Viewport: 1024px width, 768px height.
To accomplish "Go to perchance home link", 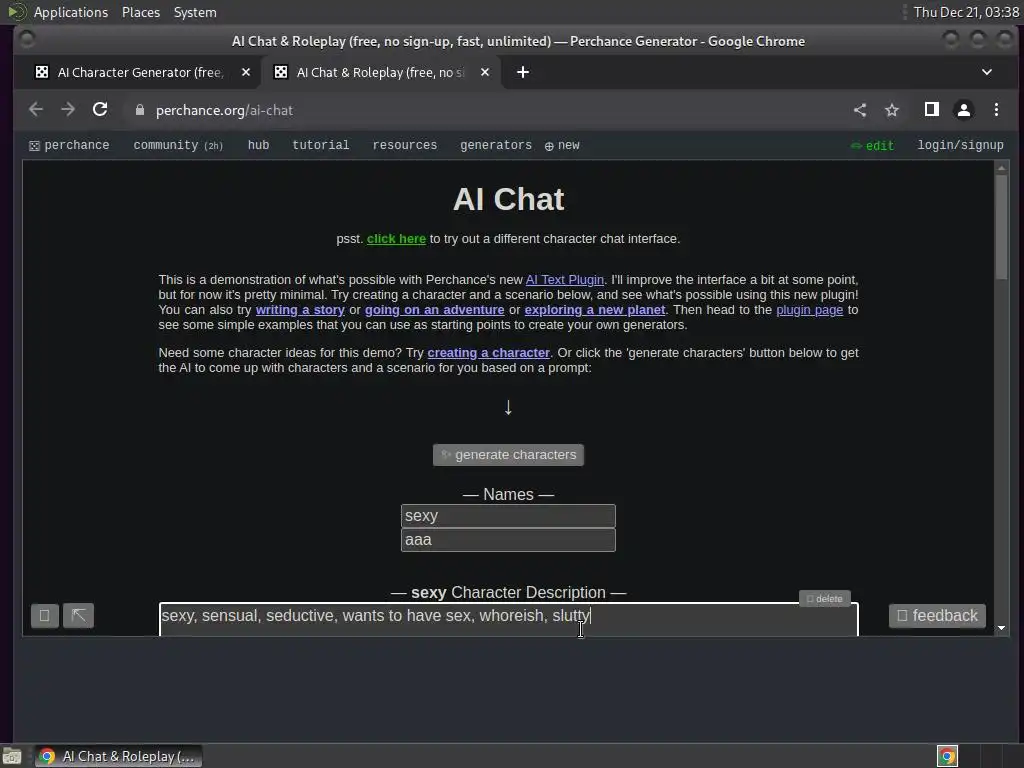I will pos(69,145).
